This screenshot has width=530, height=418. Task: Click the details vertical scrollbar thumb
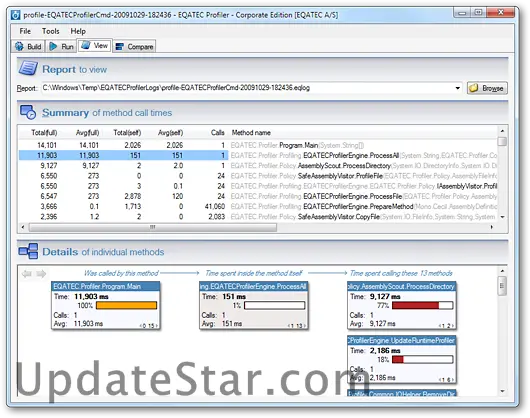point(502,286)
